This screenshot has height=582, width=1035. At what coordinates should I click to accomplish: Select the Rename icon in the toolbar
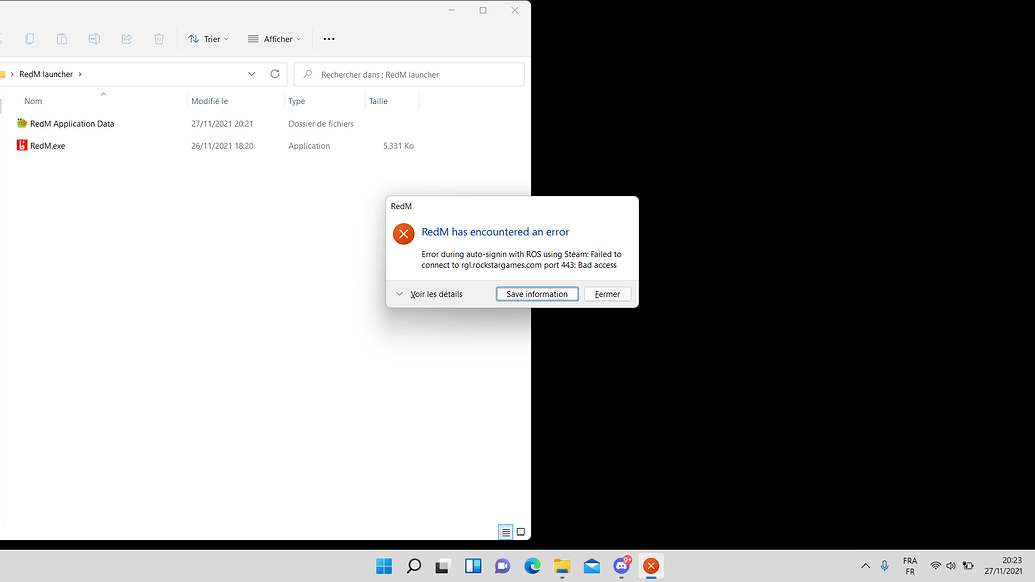tap(94, 38)
